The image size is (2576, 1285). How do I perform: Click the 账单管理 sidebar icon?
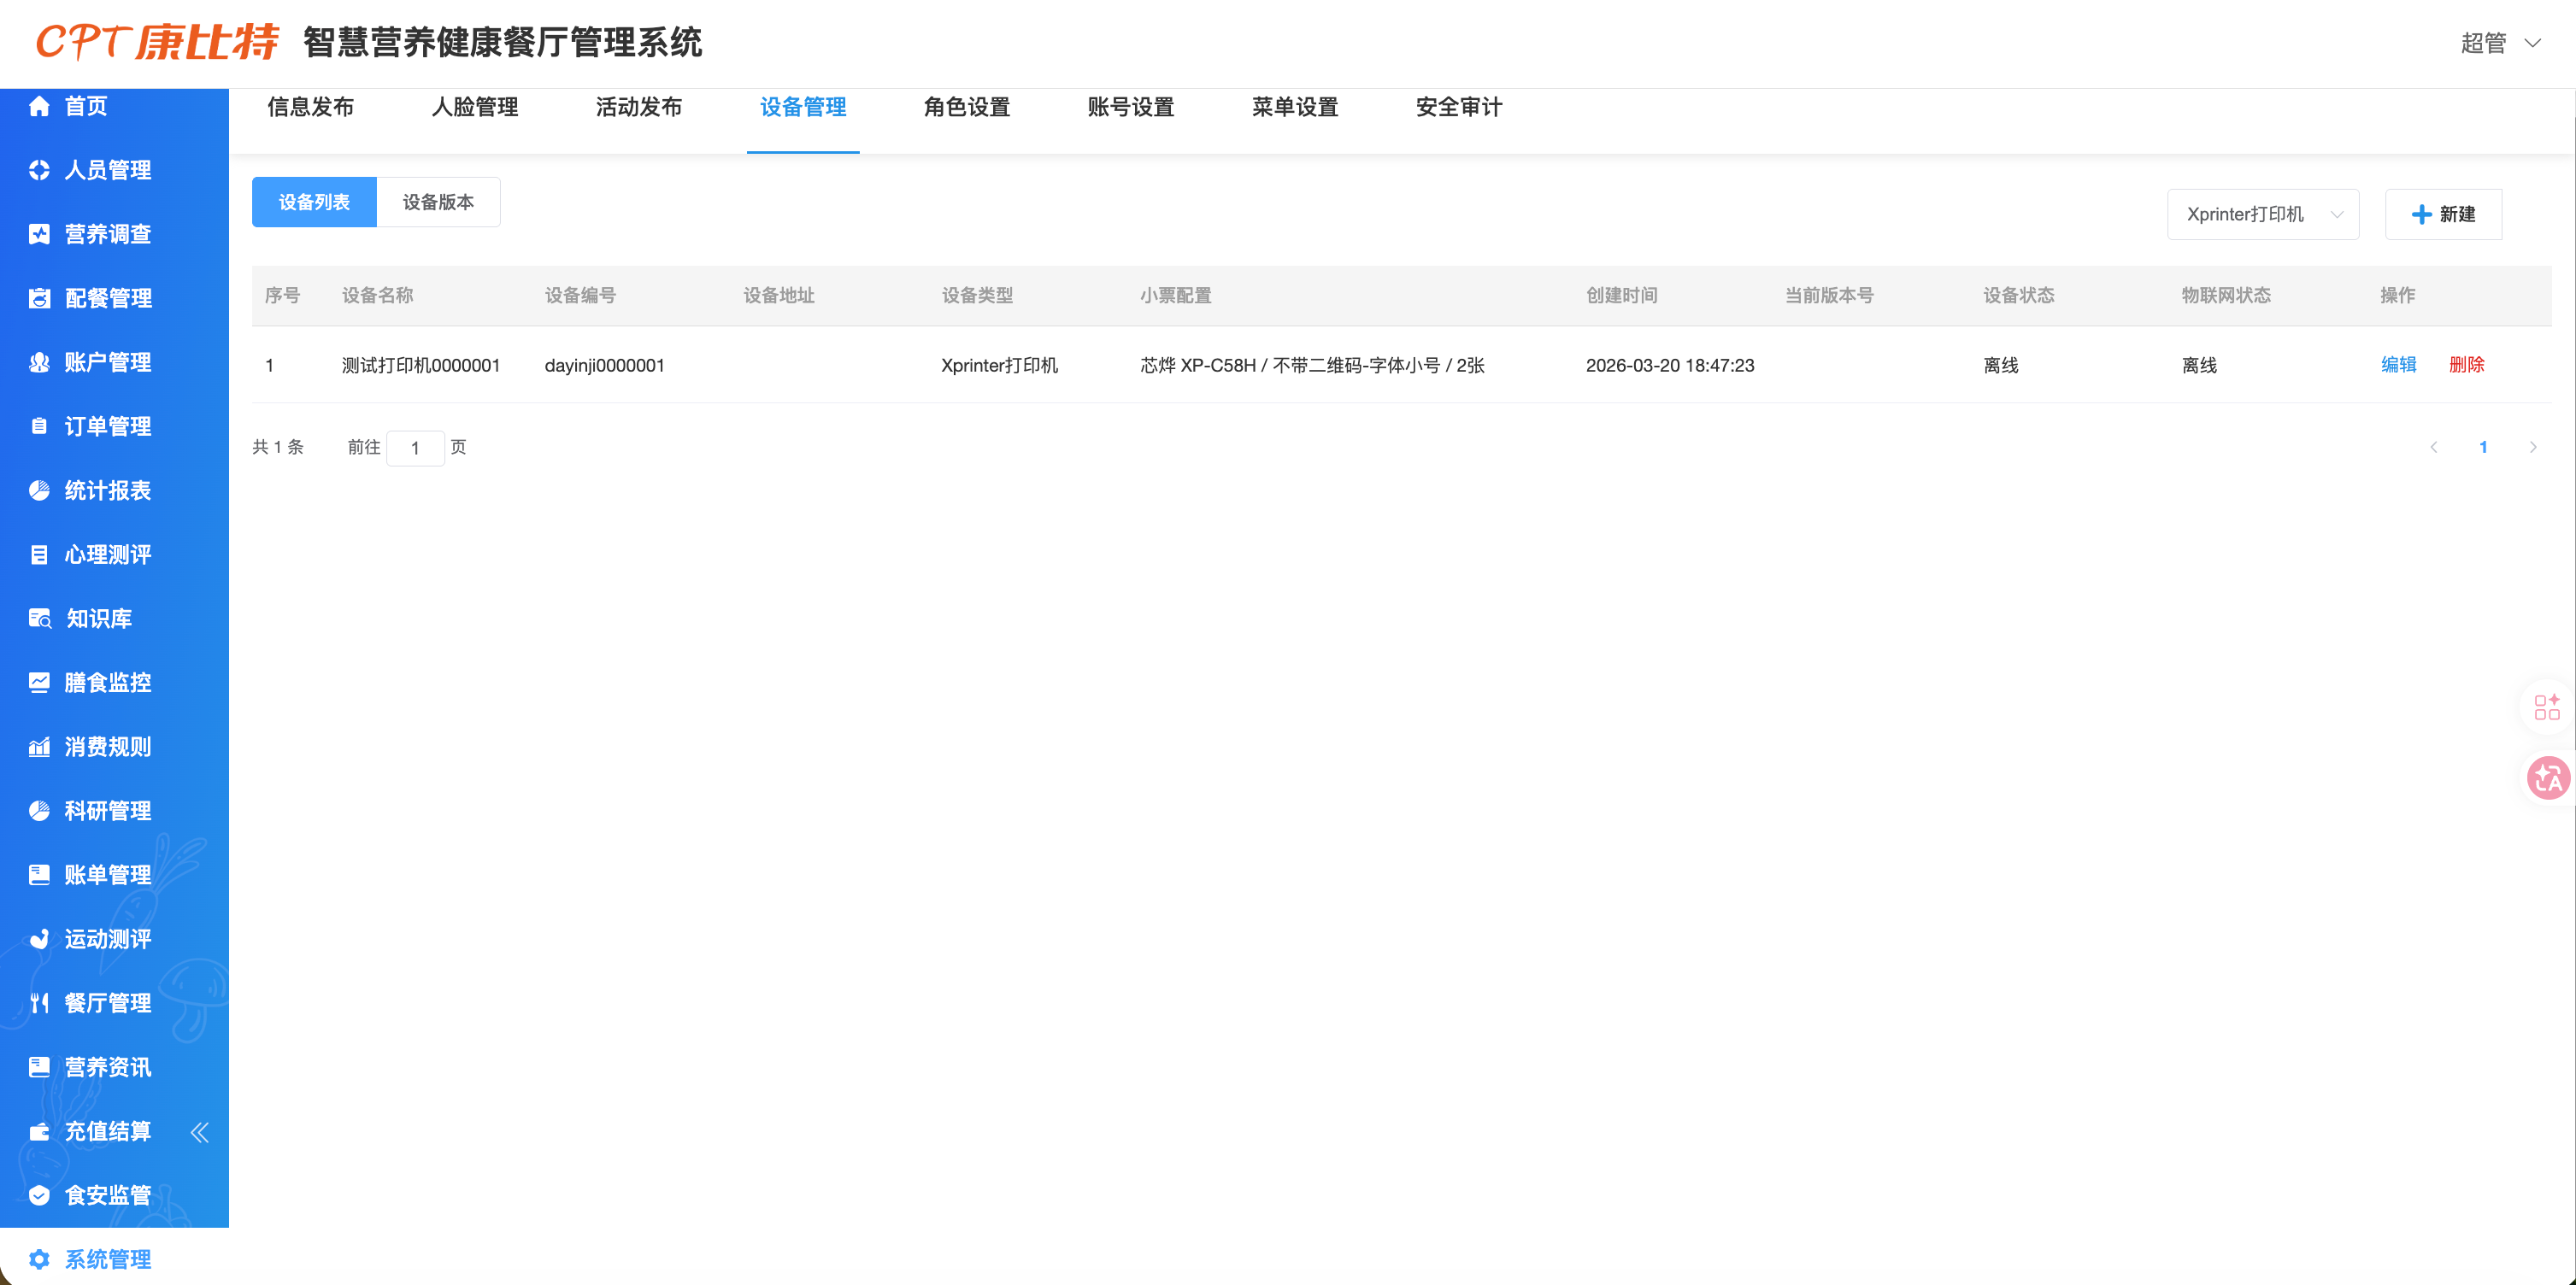39,874
